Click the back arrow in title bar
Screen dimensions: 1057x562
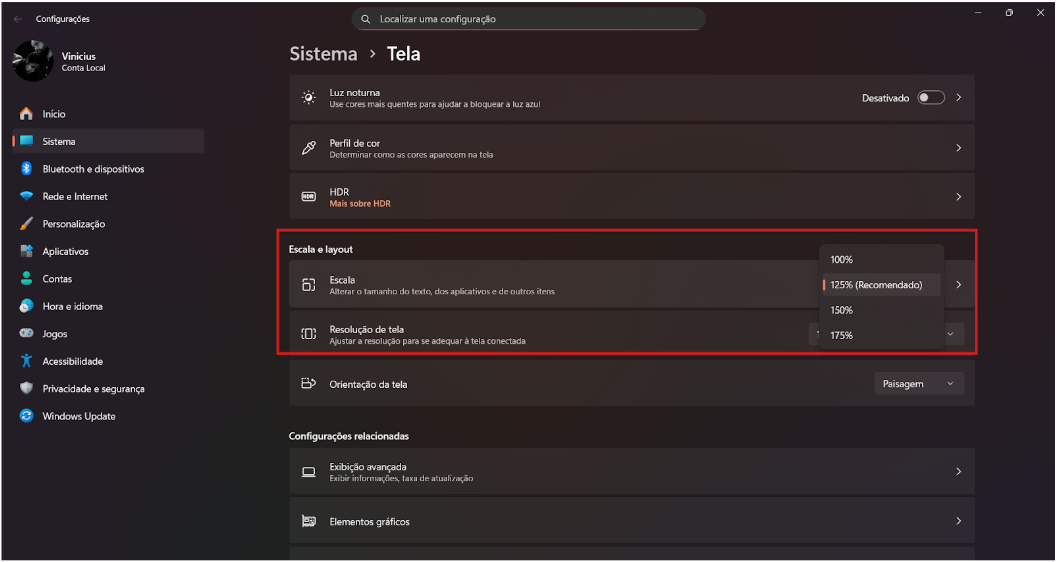pos(18,19)
